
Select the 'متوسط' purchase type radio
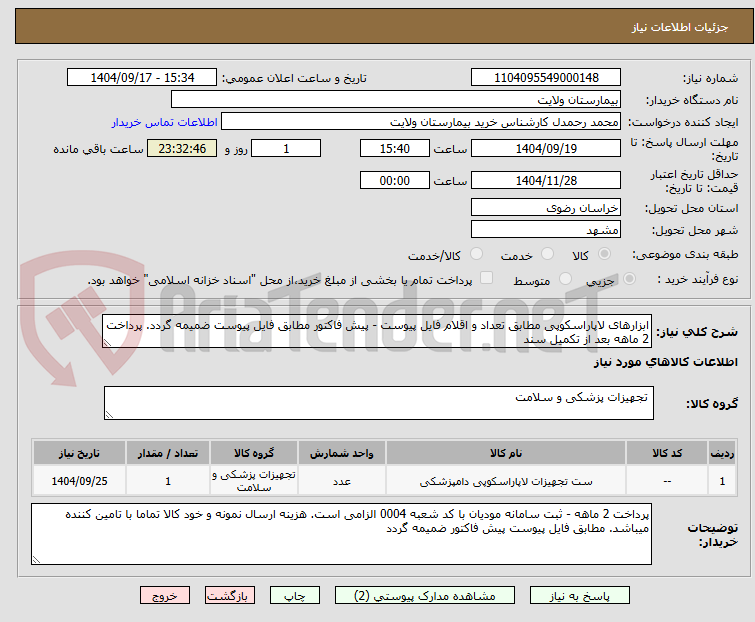pyautogui.click(x=565, y=279)
